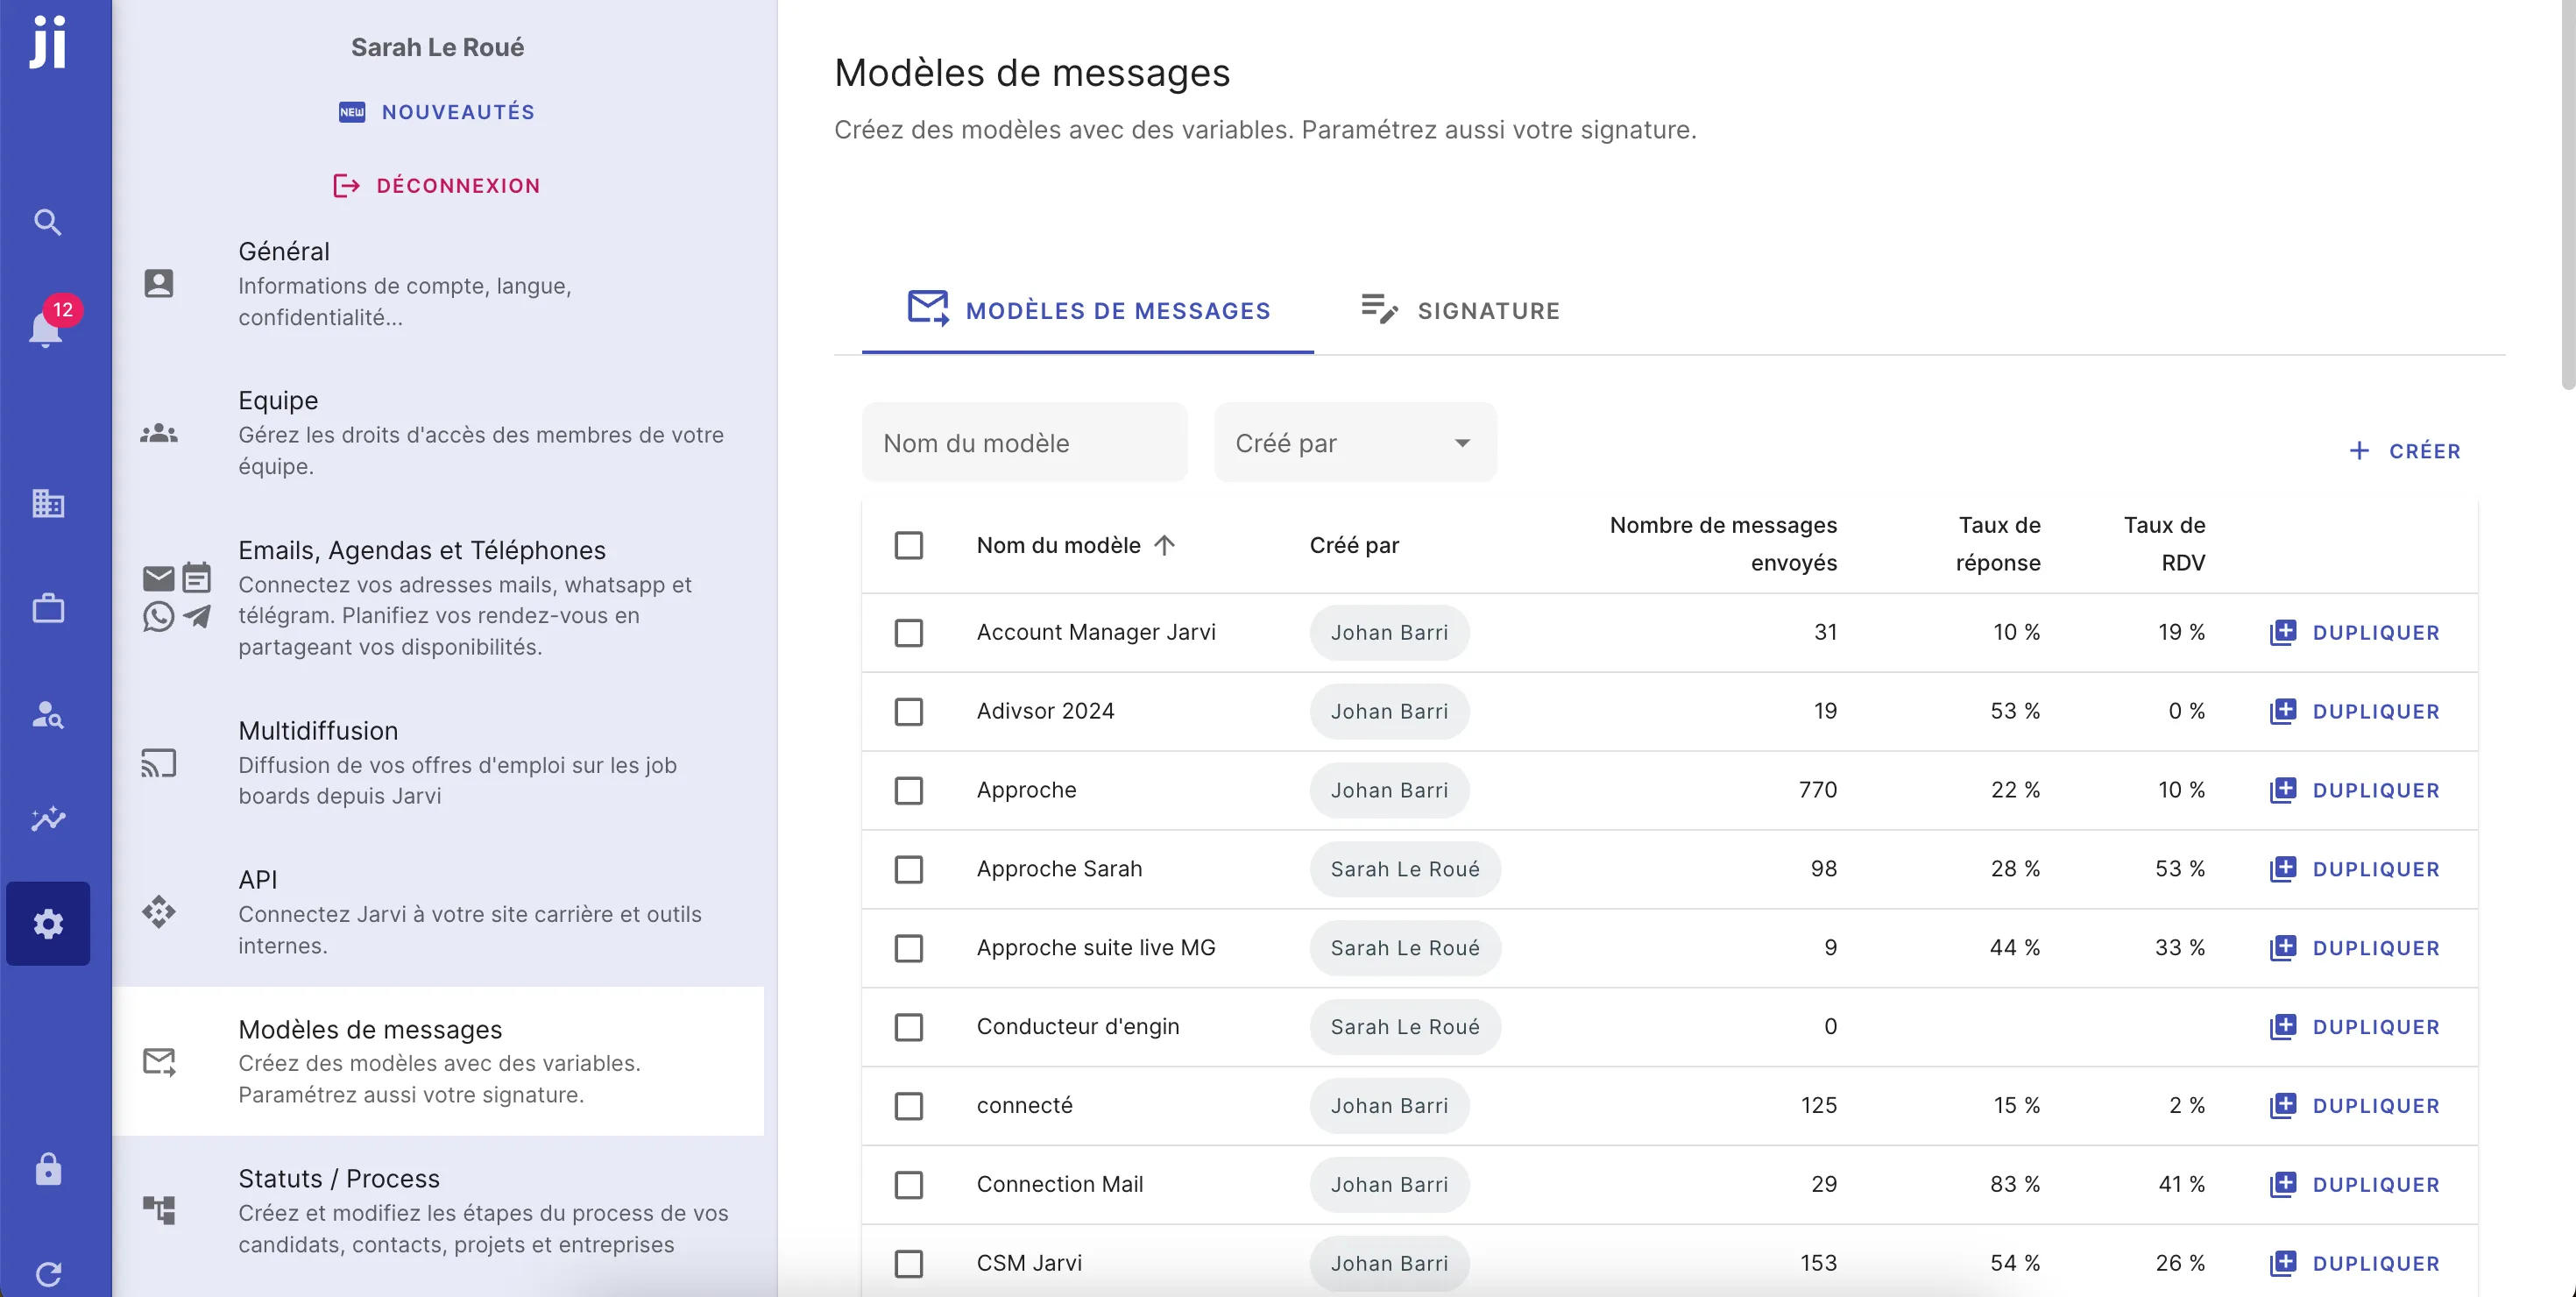Open the Modèles de messages tab
The height and width of the screenshot is (1297, 2576).
click(x=1087, y=310)
